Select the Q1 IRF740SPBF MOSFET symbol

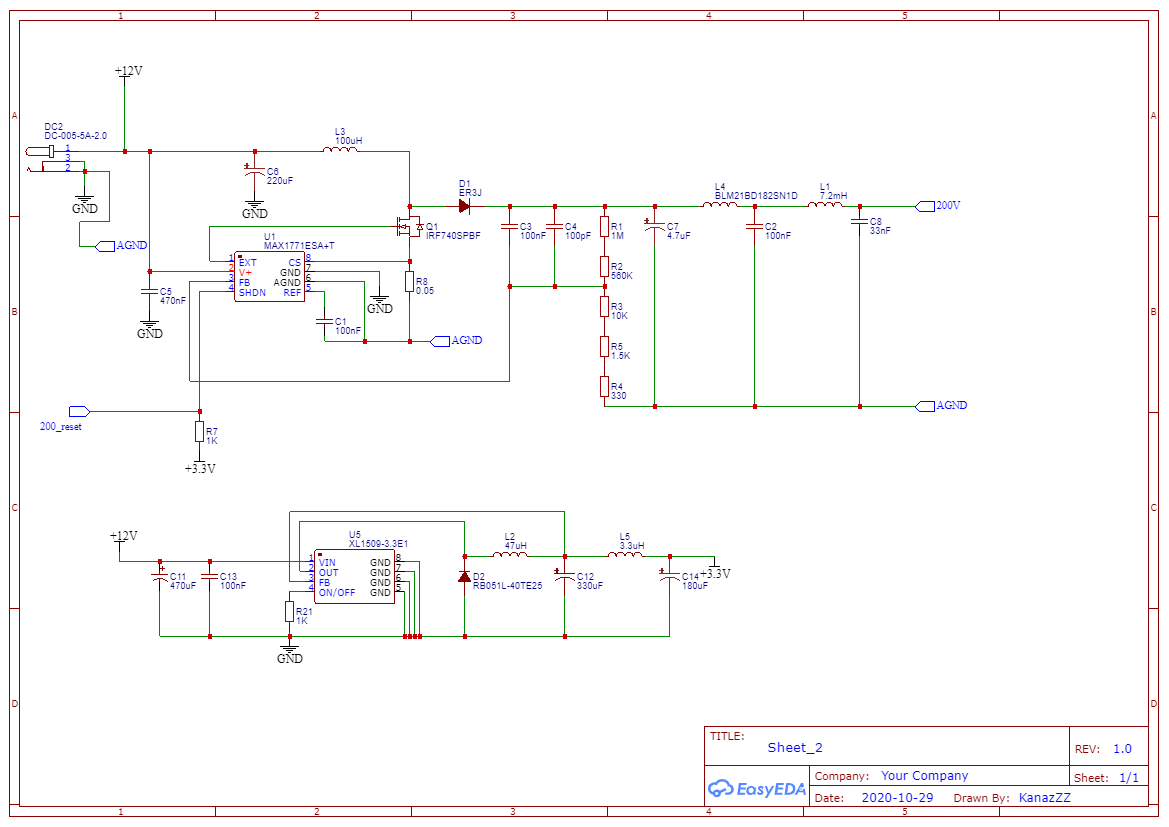[409, 226]
